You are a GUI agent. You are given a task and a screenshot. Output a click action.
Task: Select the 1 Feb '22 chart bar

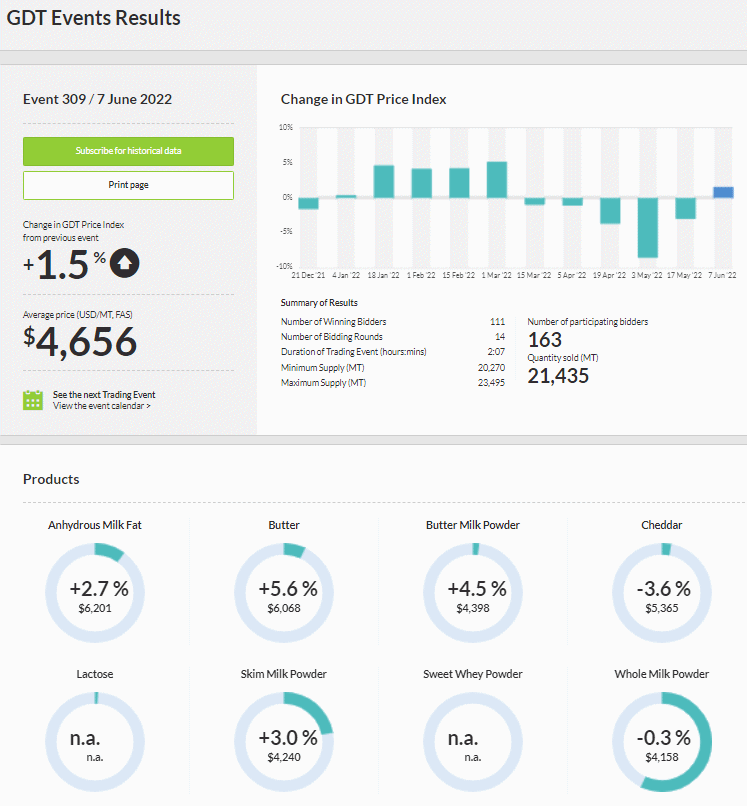pyautogui.click(x=422, y=183)
